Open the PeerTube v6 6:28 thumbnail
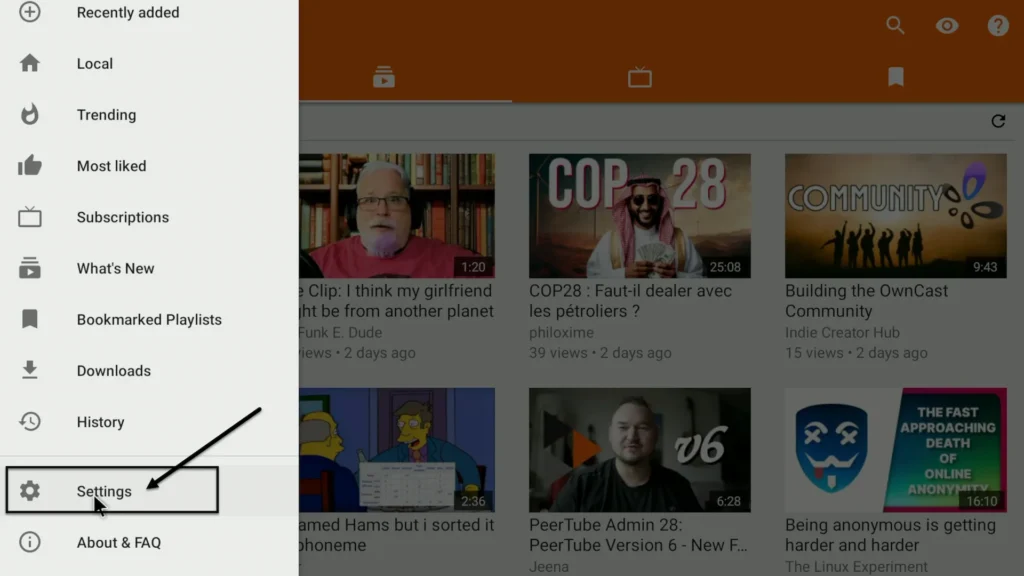 pos(639,450)
